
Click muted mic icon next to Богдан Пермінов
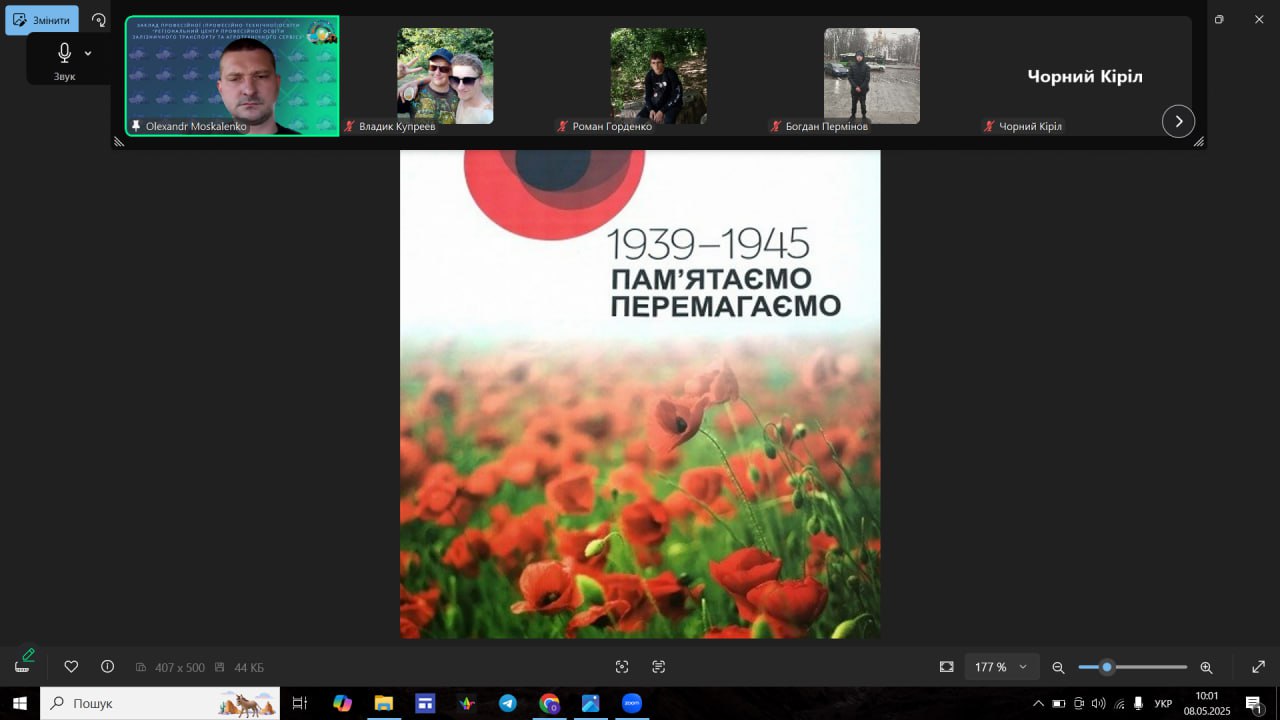(776, 127)
